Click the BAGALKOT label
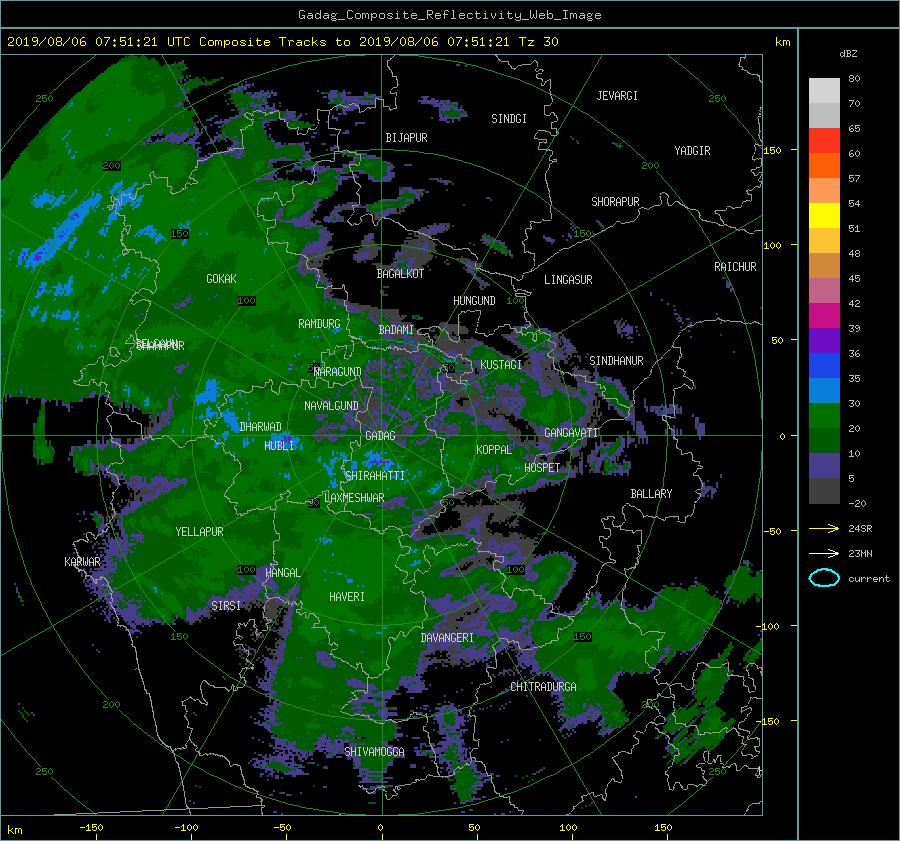The height and width of the screenshot is (841, 900). [x=400, y=274]
